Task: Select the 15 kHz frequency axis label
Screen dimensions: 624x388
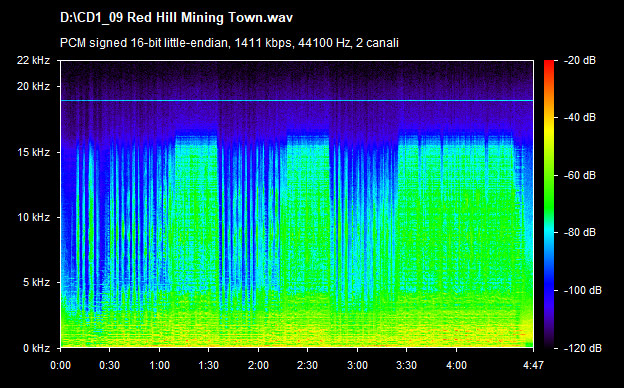Action: tap(33, 152)
